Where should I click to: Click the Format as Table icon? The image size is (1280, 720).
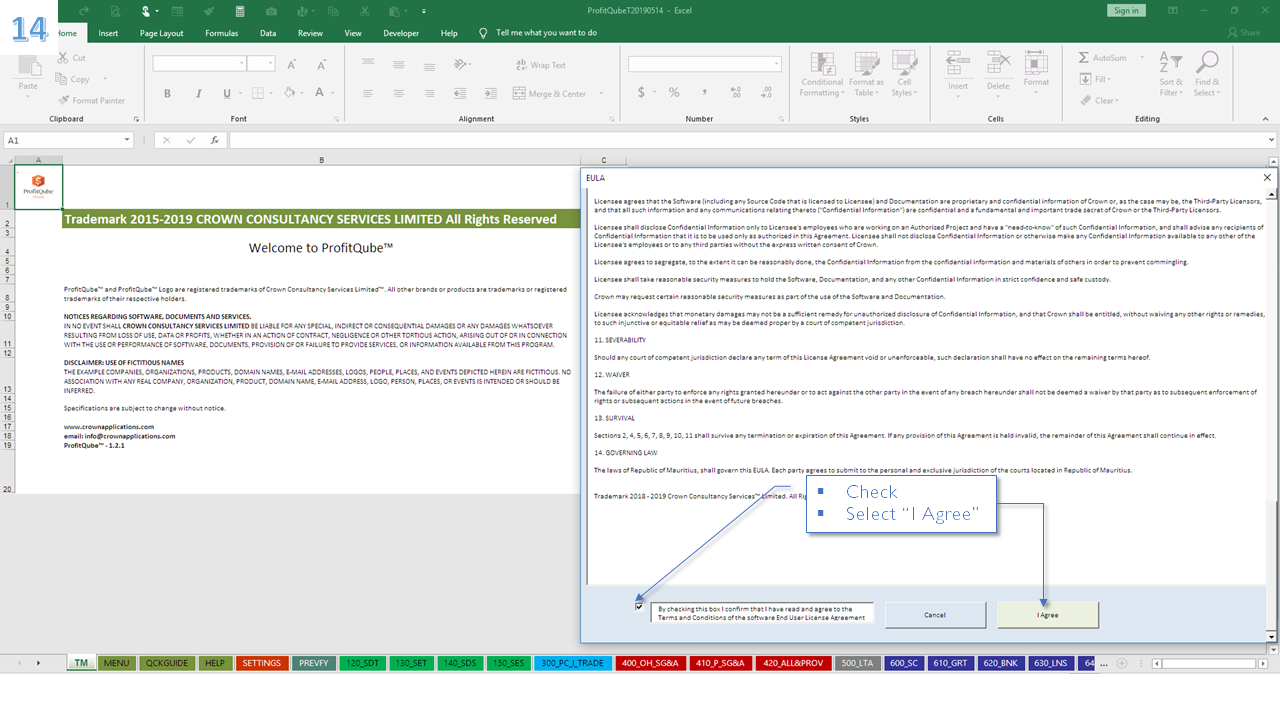coord(866,63)
